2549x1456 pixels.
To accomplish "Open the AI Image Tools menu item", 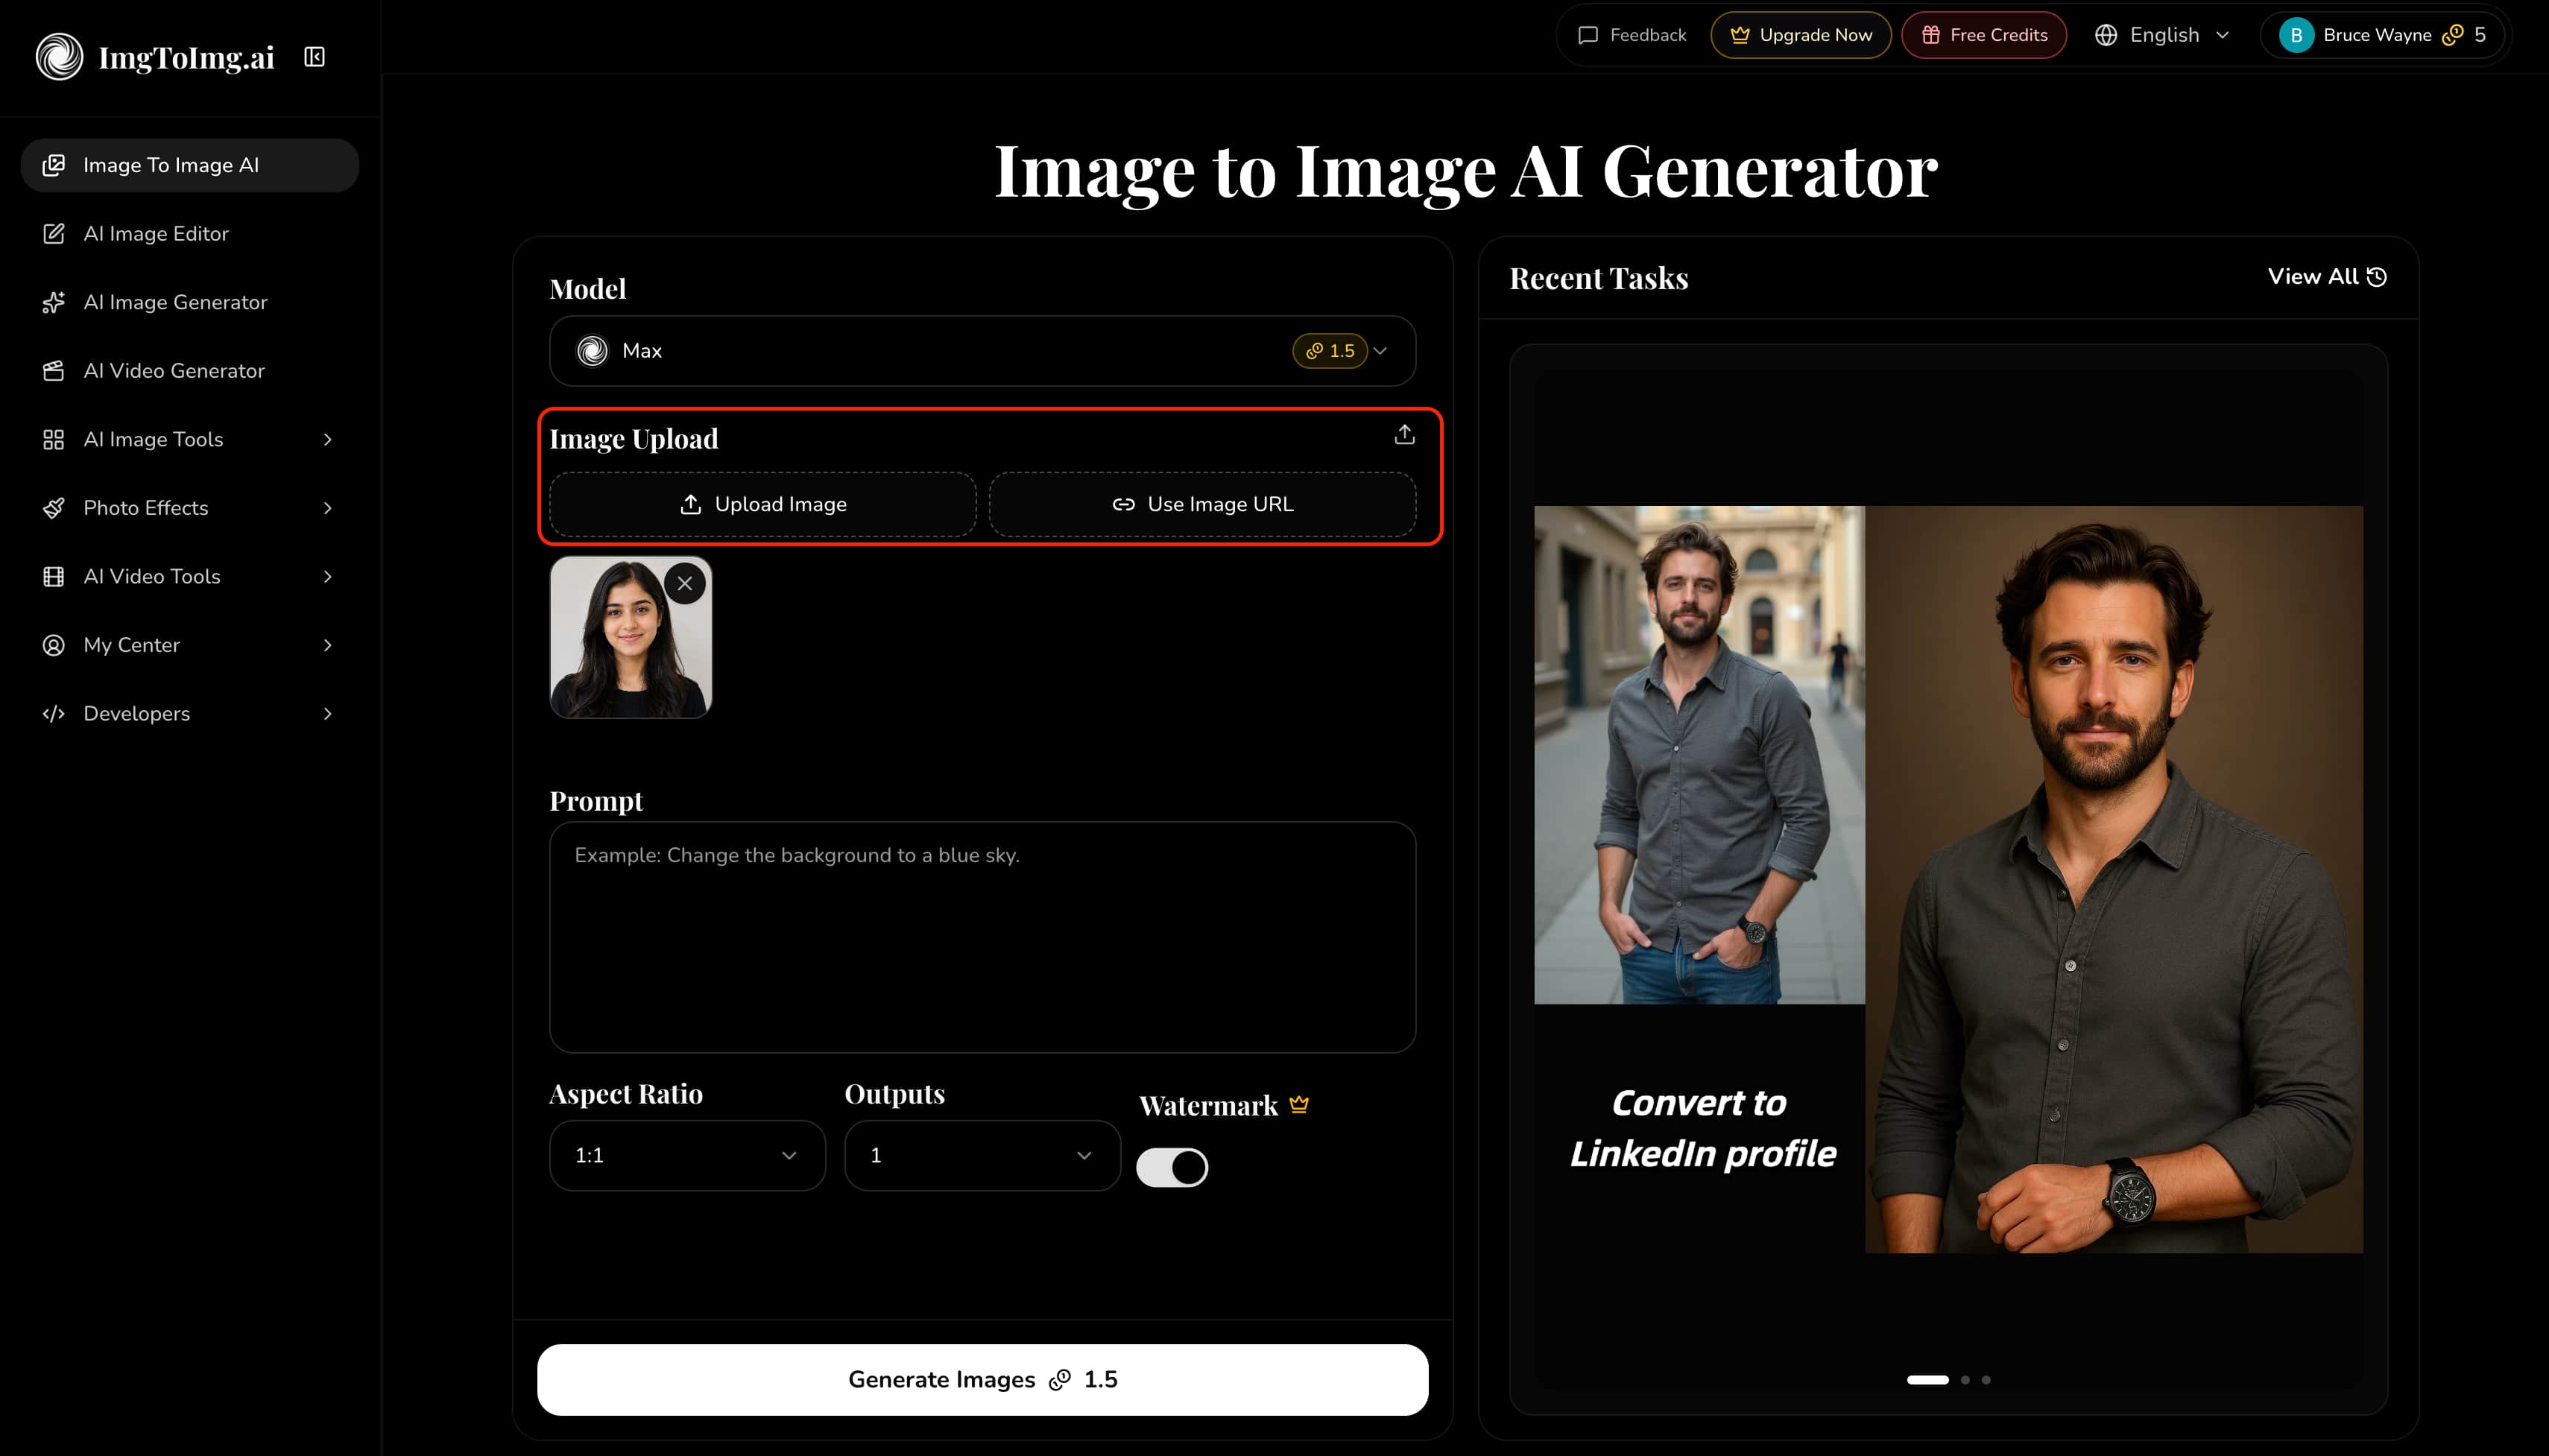I will pyautogui.click(x=190, y=440).
